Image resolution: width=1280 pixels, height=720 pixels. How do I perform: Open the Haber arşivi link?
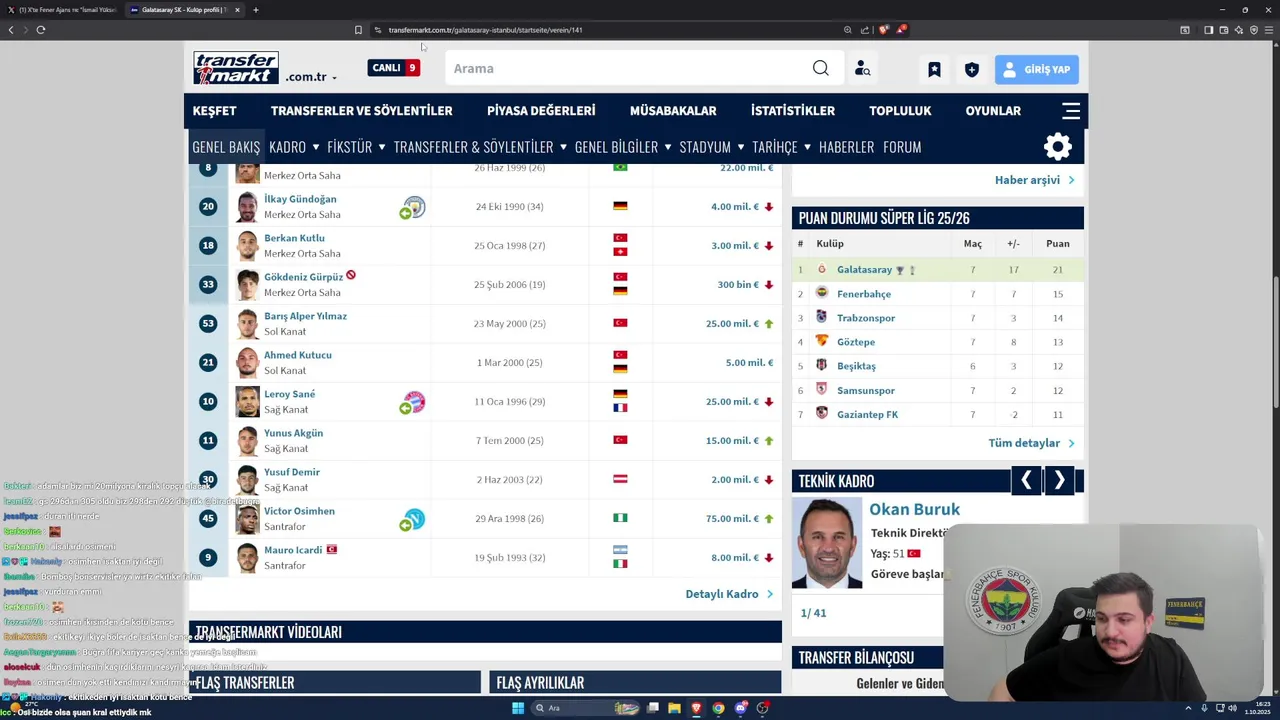coord(1034,180)
